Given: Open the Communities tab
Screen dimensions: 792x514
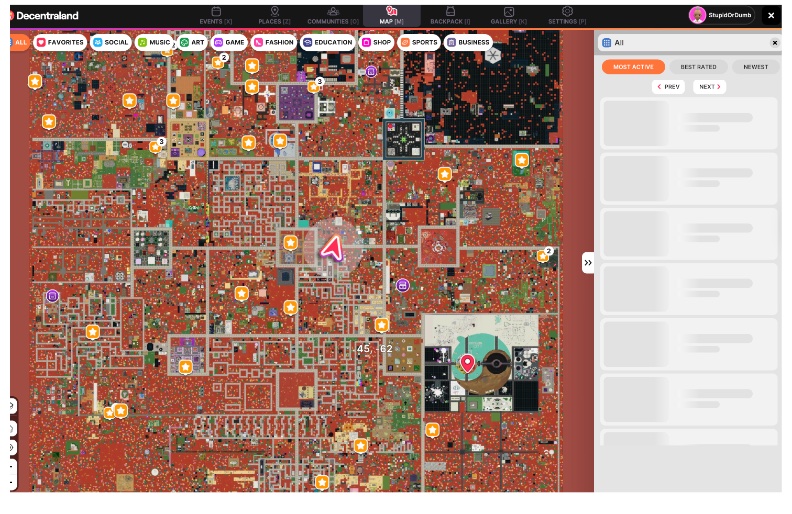Looking at the screenshot, I should (333, 16).
